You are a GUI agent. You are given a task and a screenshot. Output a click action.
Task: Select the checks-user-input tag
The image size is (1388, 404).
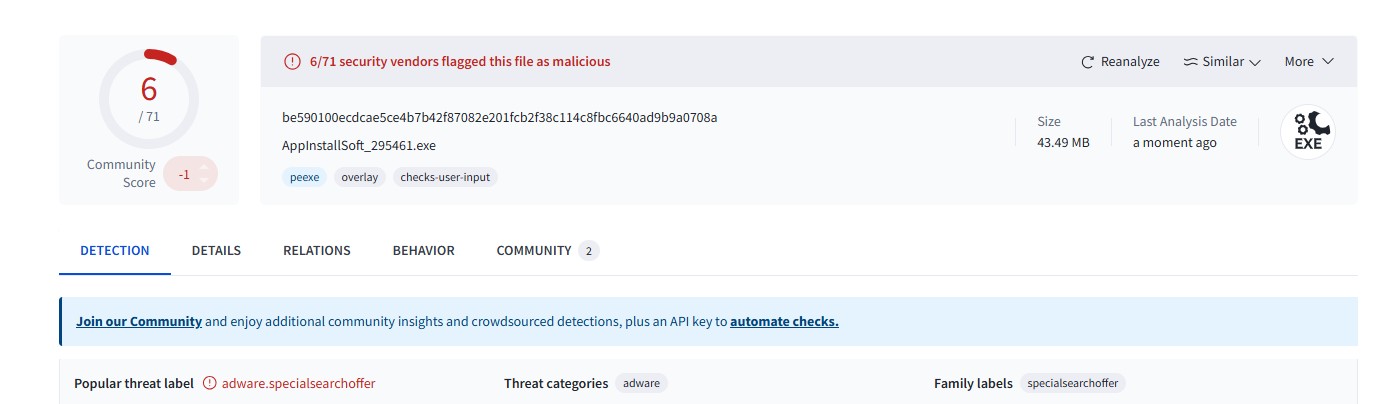[444, 177]
